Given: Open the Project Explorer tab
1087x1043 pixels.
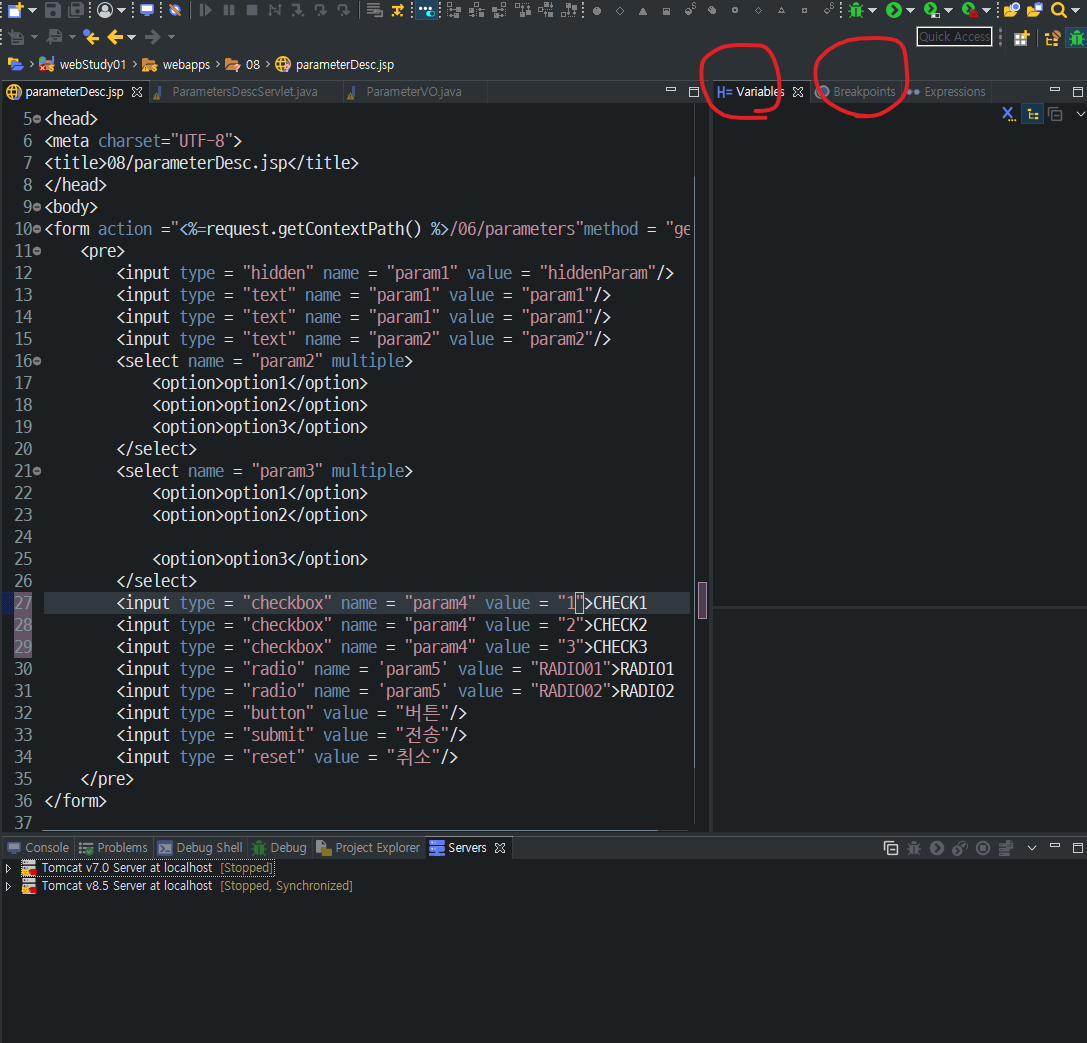Looking at the screenshot, I should coord(368,848).
